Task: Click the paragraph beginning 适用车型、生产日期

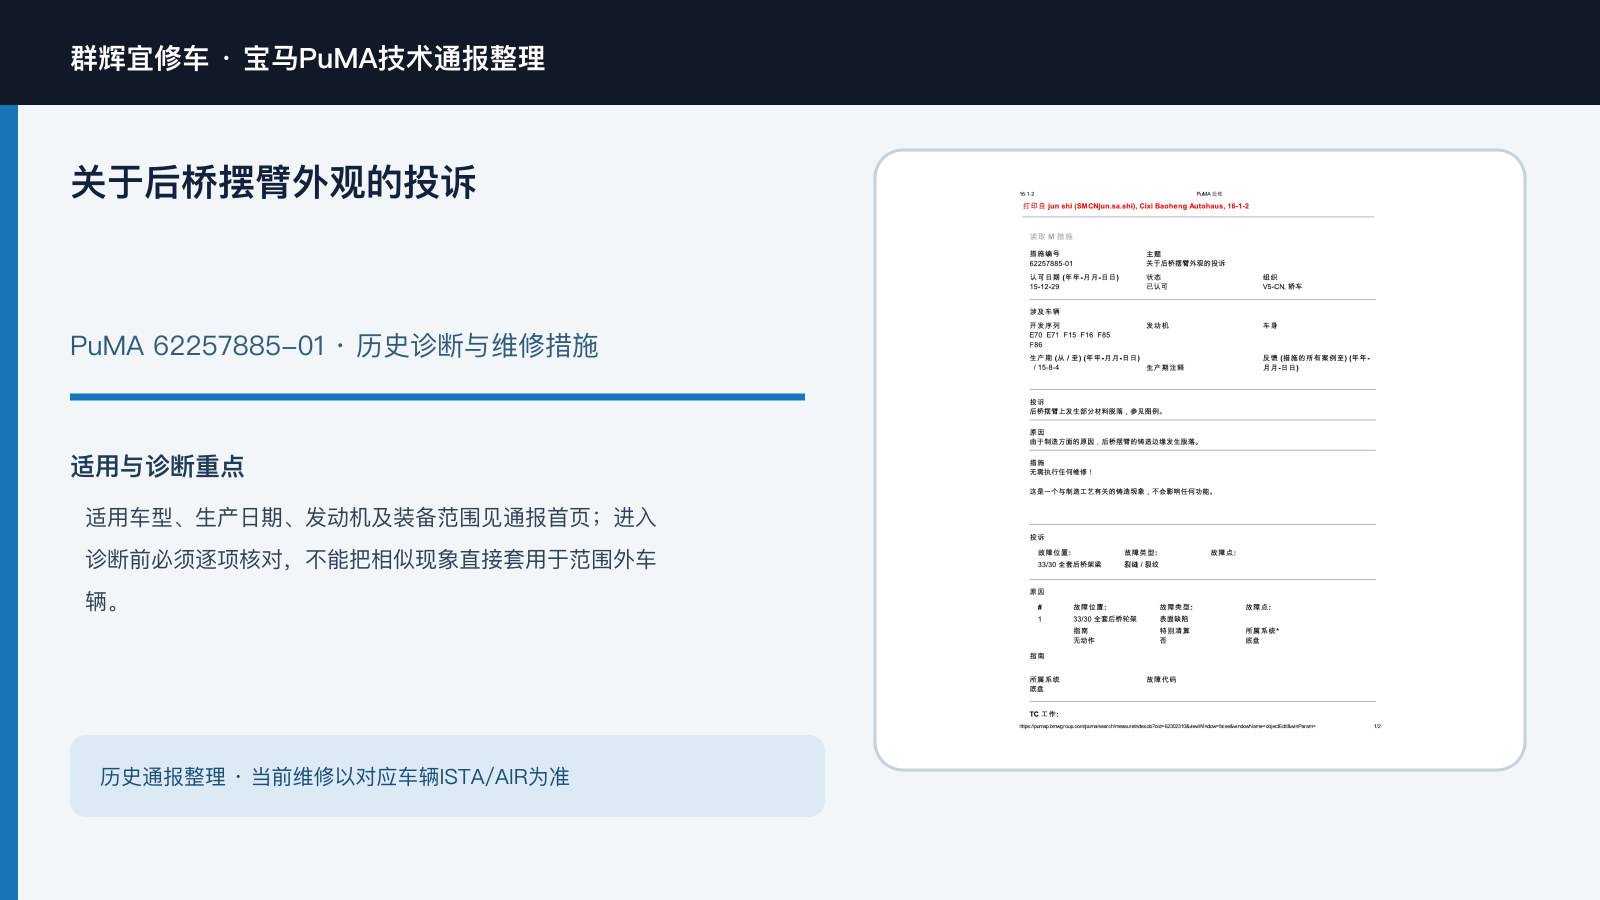Action: pos(371,559)
